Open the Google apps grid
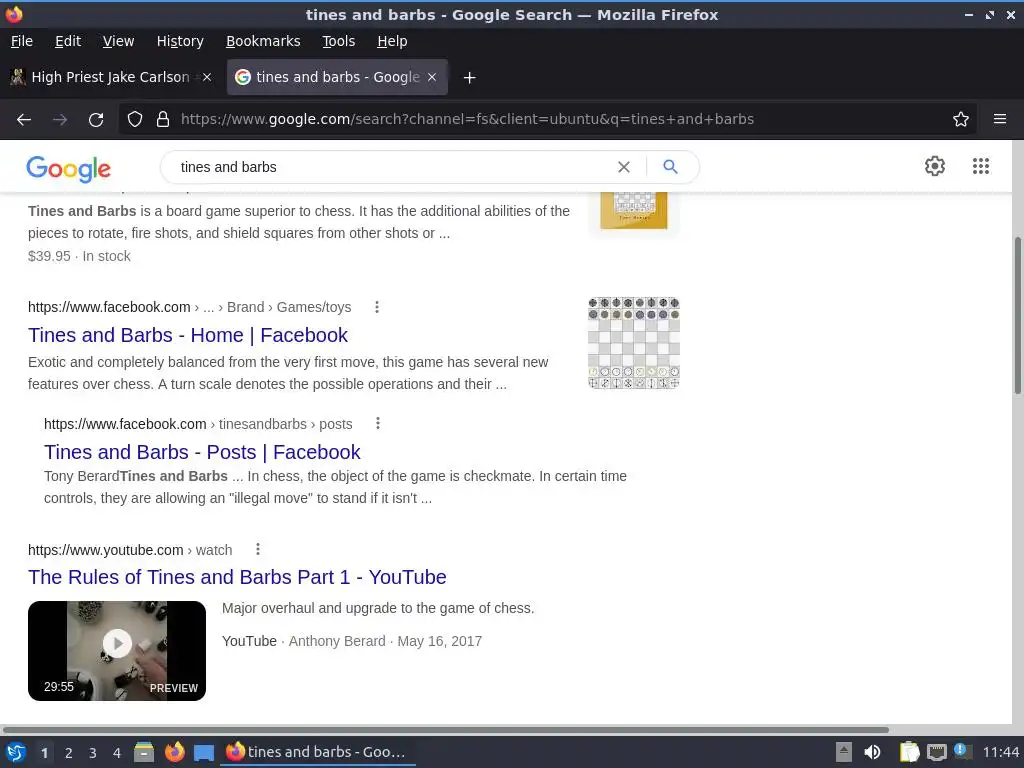 click(981, 166)
